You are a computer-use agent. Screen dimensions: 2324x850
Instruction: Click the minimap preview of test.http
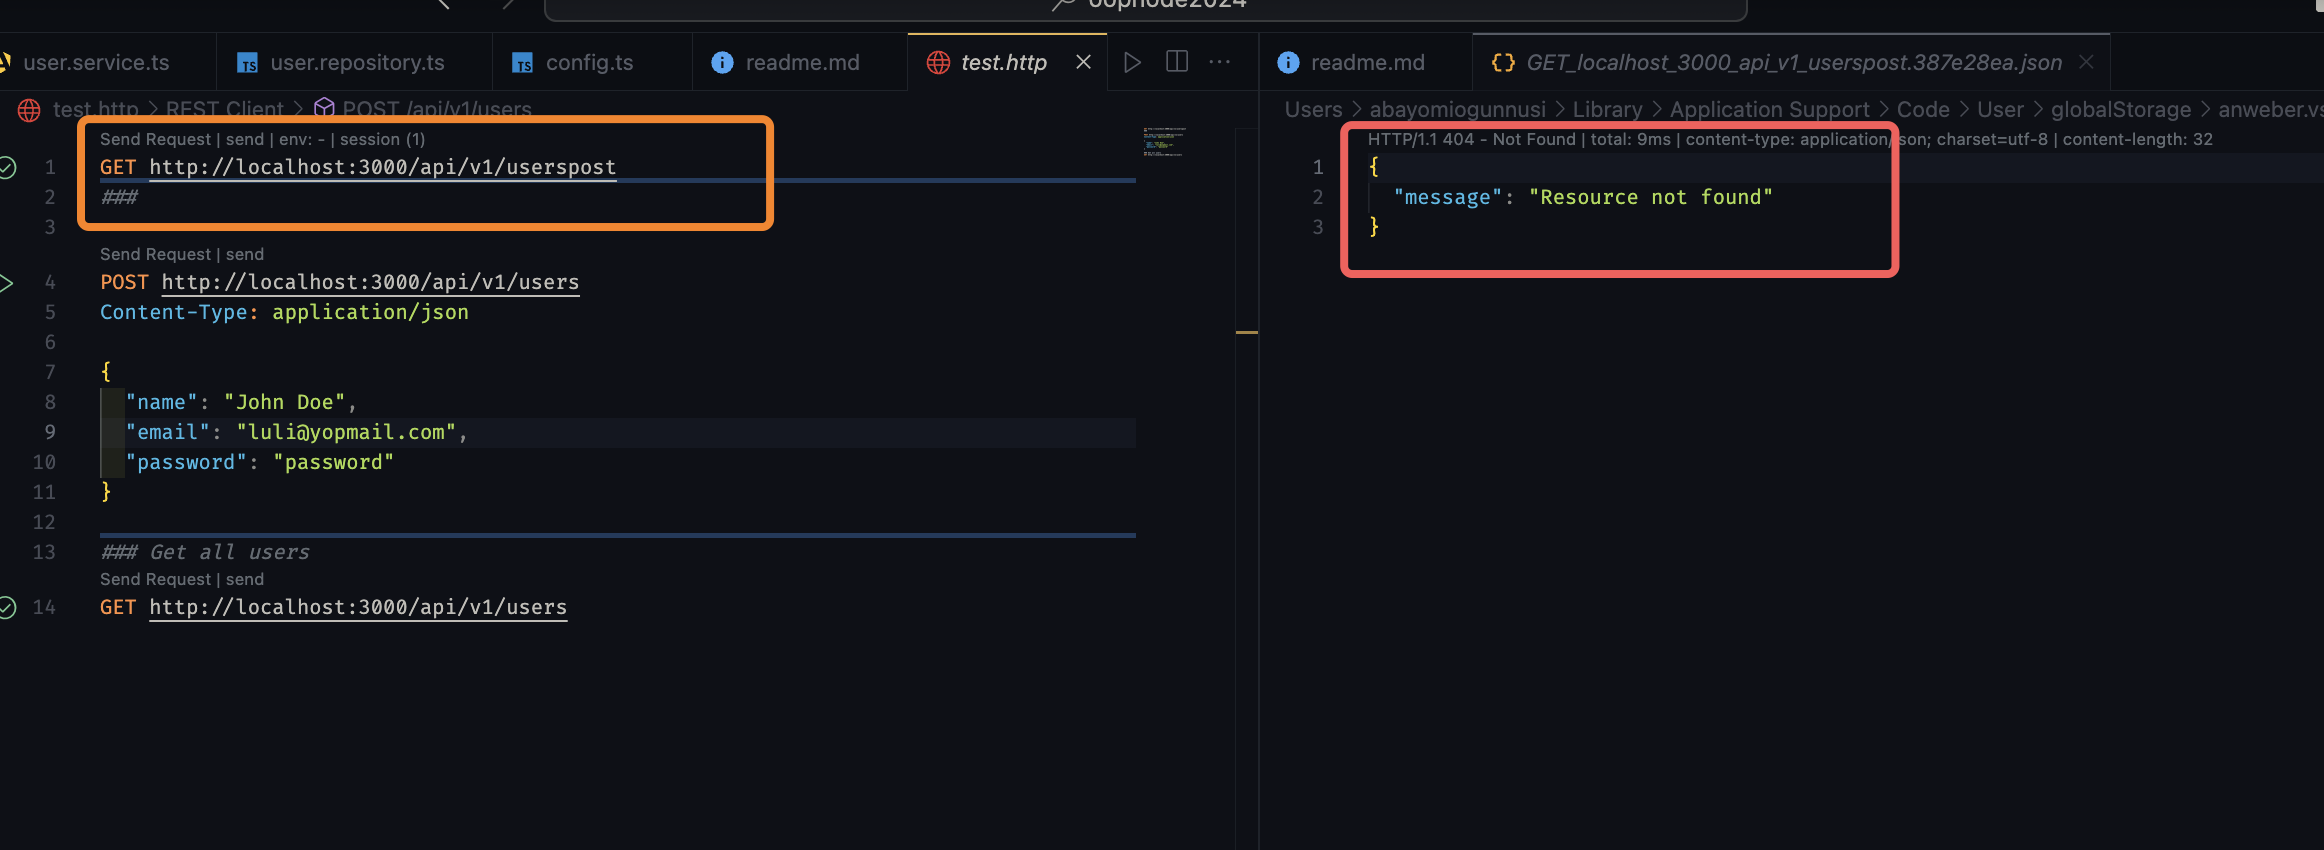coord(1164,141)
